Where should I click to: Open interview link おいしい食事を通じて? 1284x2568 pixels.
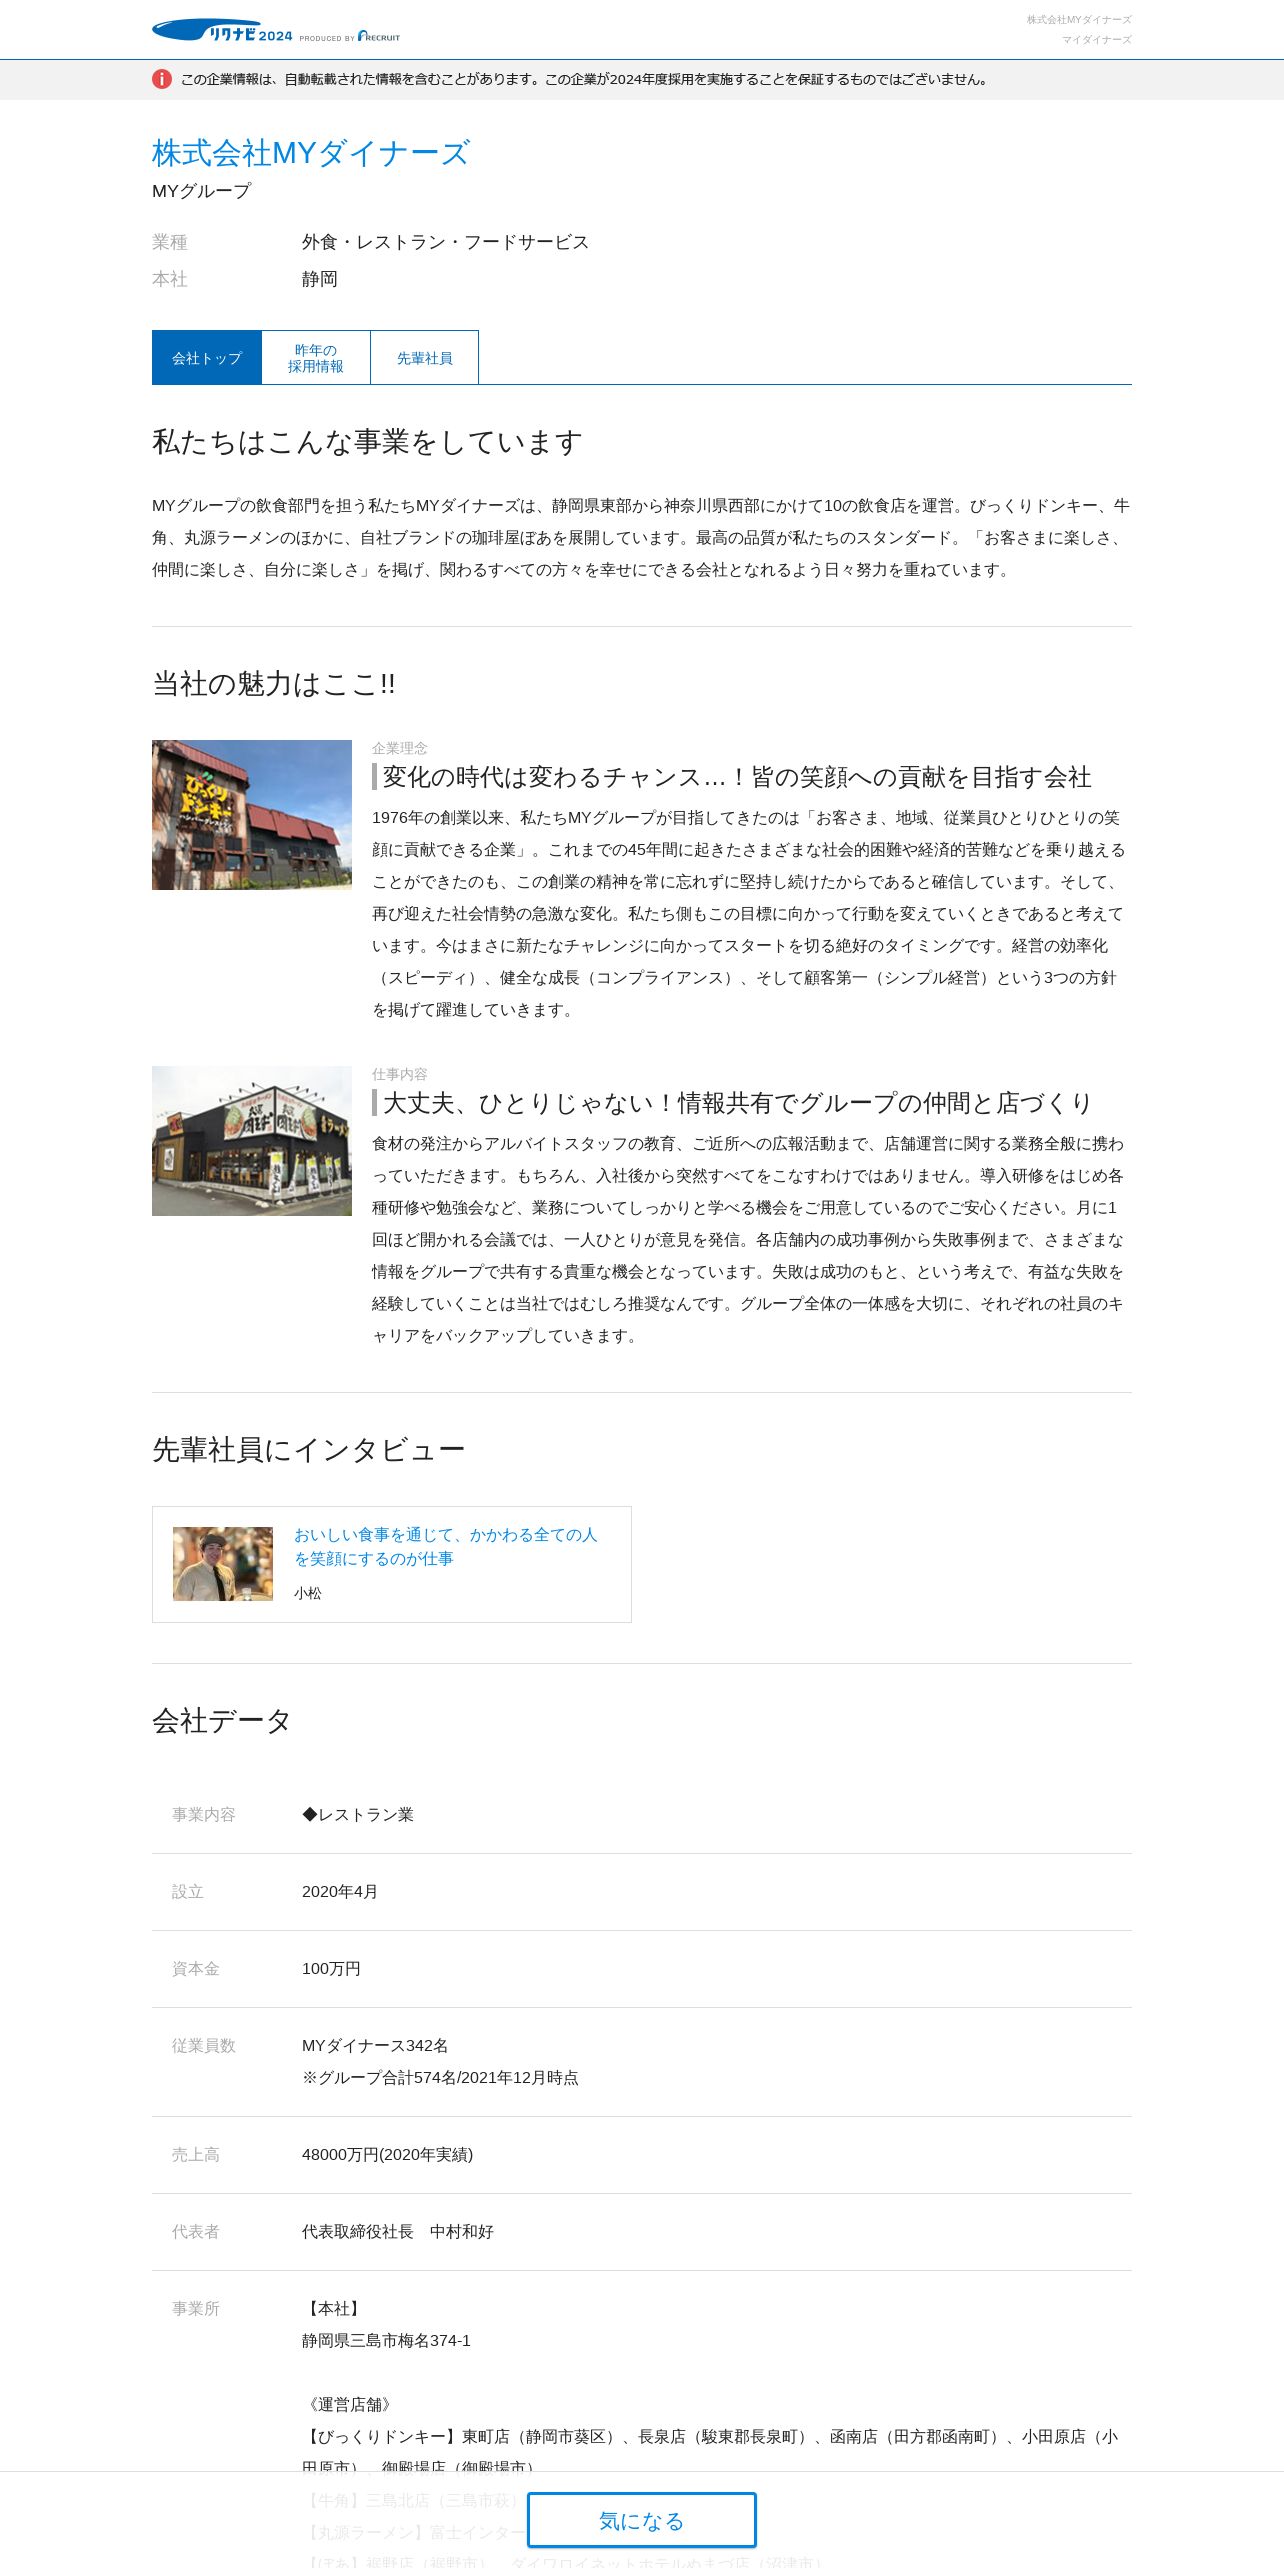pos(446,1546)
